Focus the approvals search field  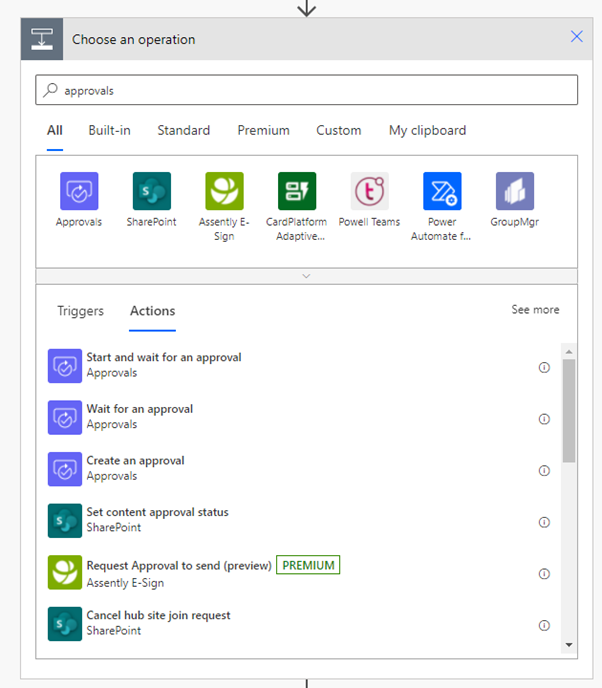[306, 90]
